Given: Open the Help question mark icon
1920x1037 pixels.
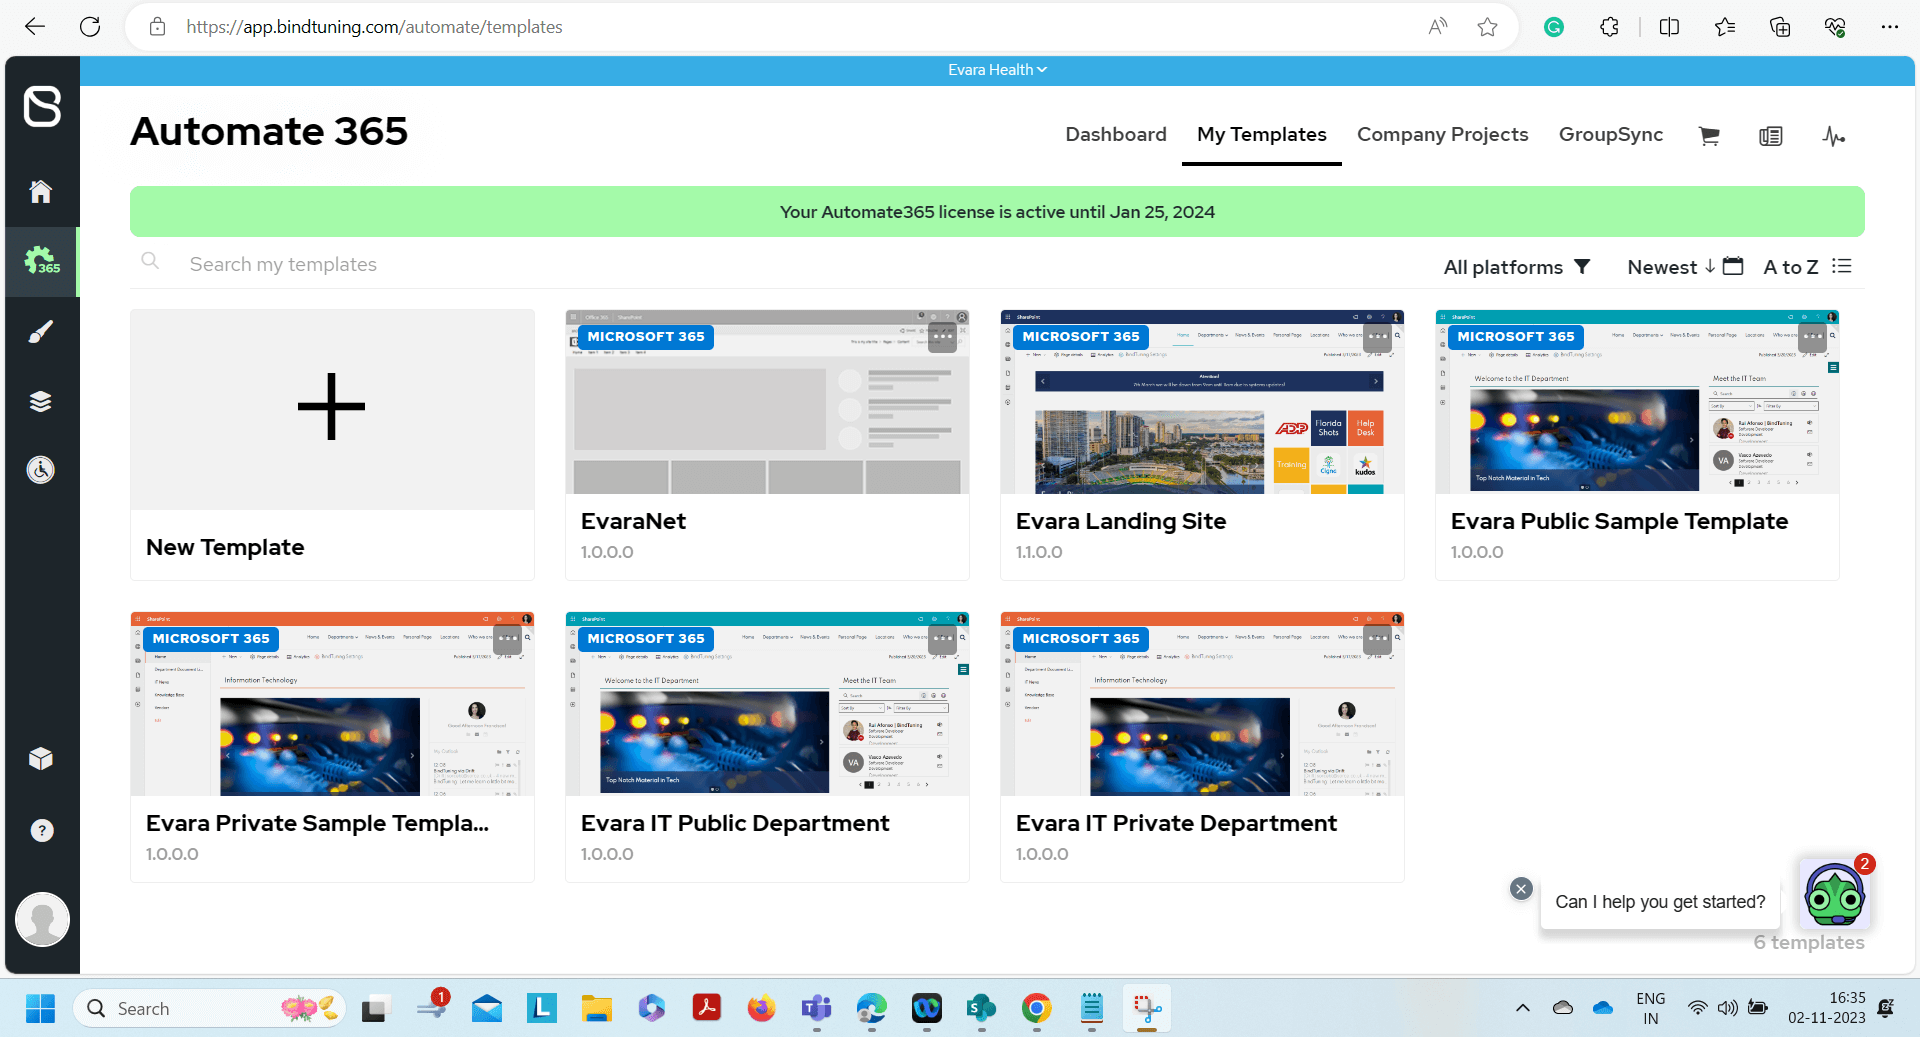Looking at the screenshot, I should [42, 831].
